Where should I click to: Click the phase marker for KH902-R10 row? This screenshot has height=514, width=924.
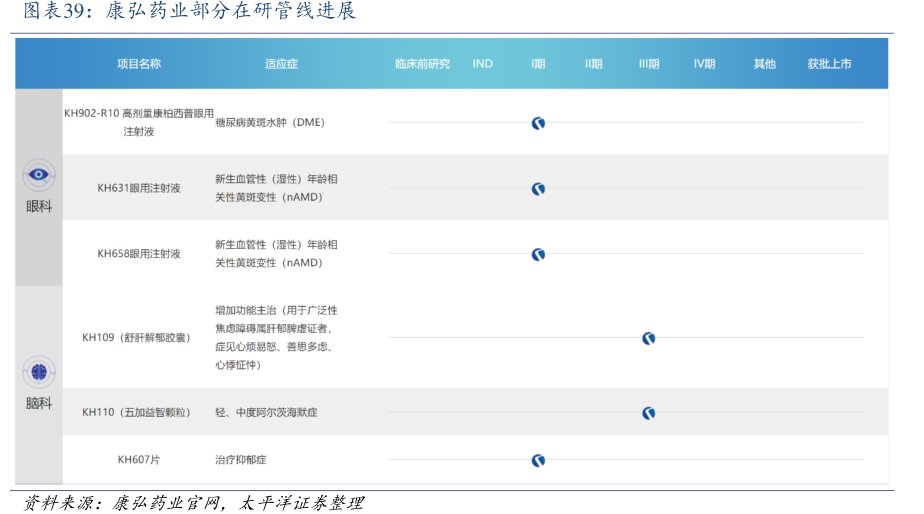coord(538,123)
